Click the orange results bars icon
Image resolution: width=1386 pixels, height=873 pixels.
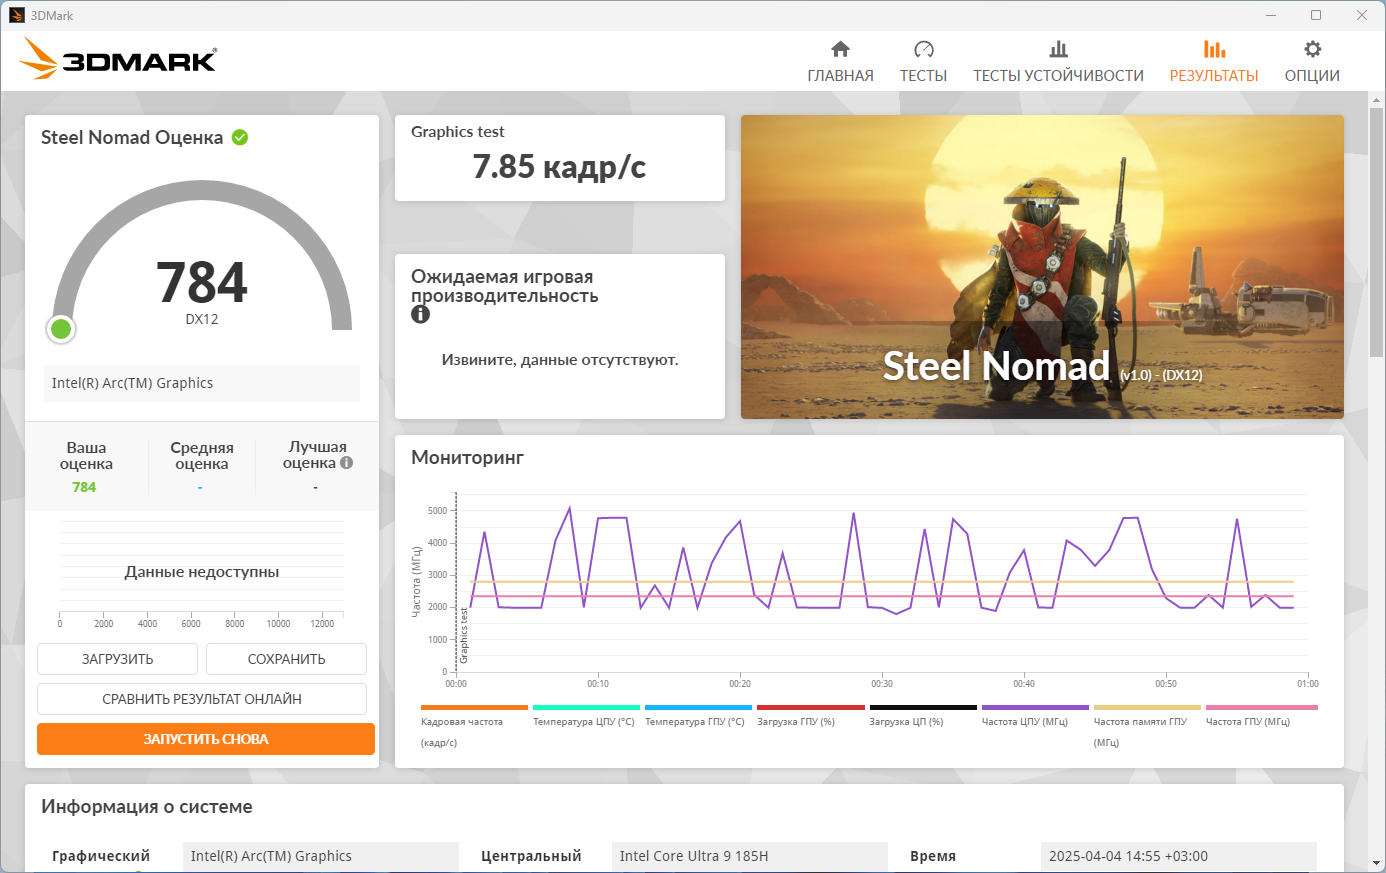tap(1214, 49)
